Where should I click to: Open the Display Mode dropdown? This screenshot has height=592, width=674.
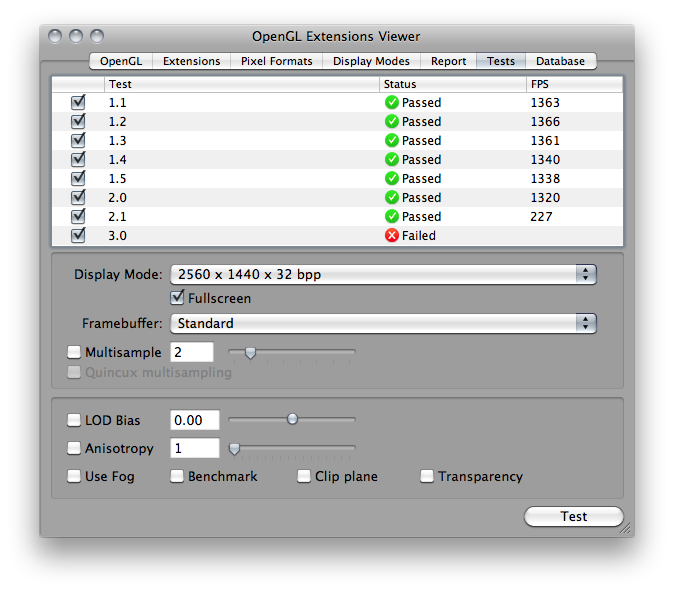383,274
